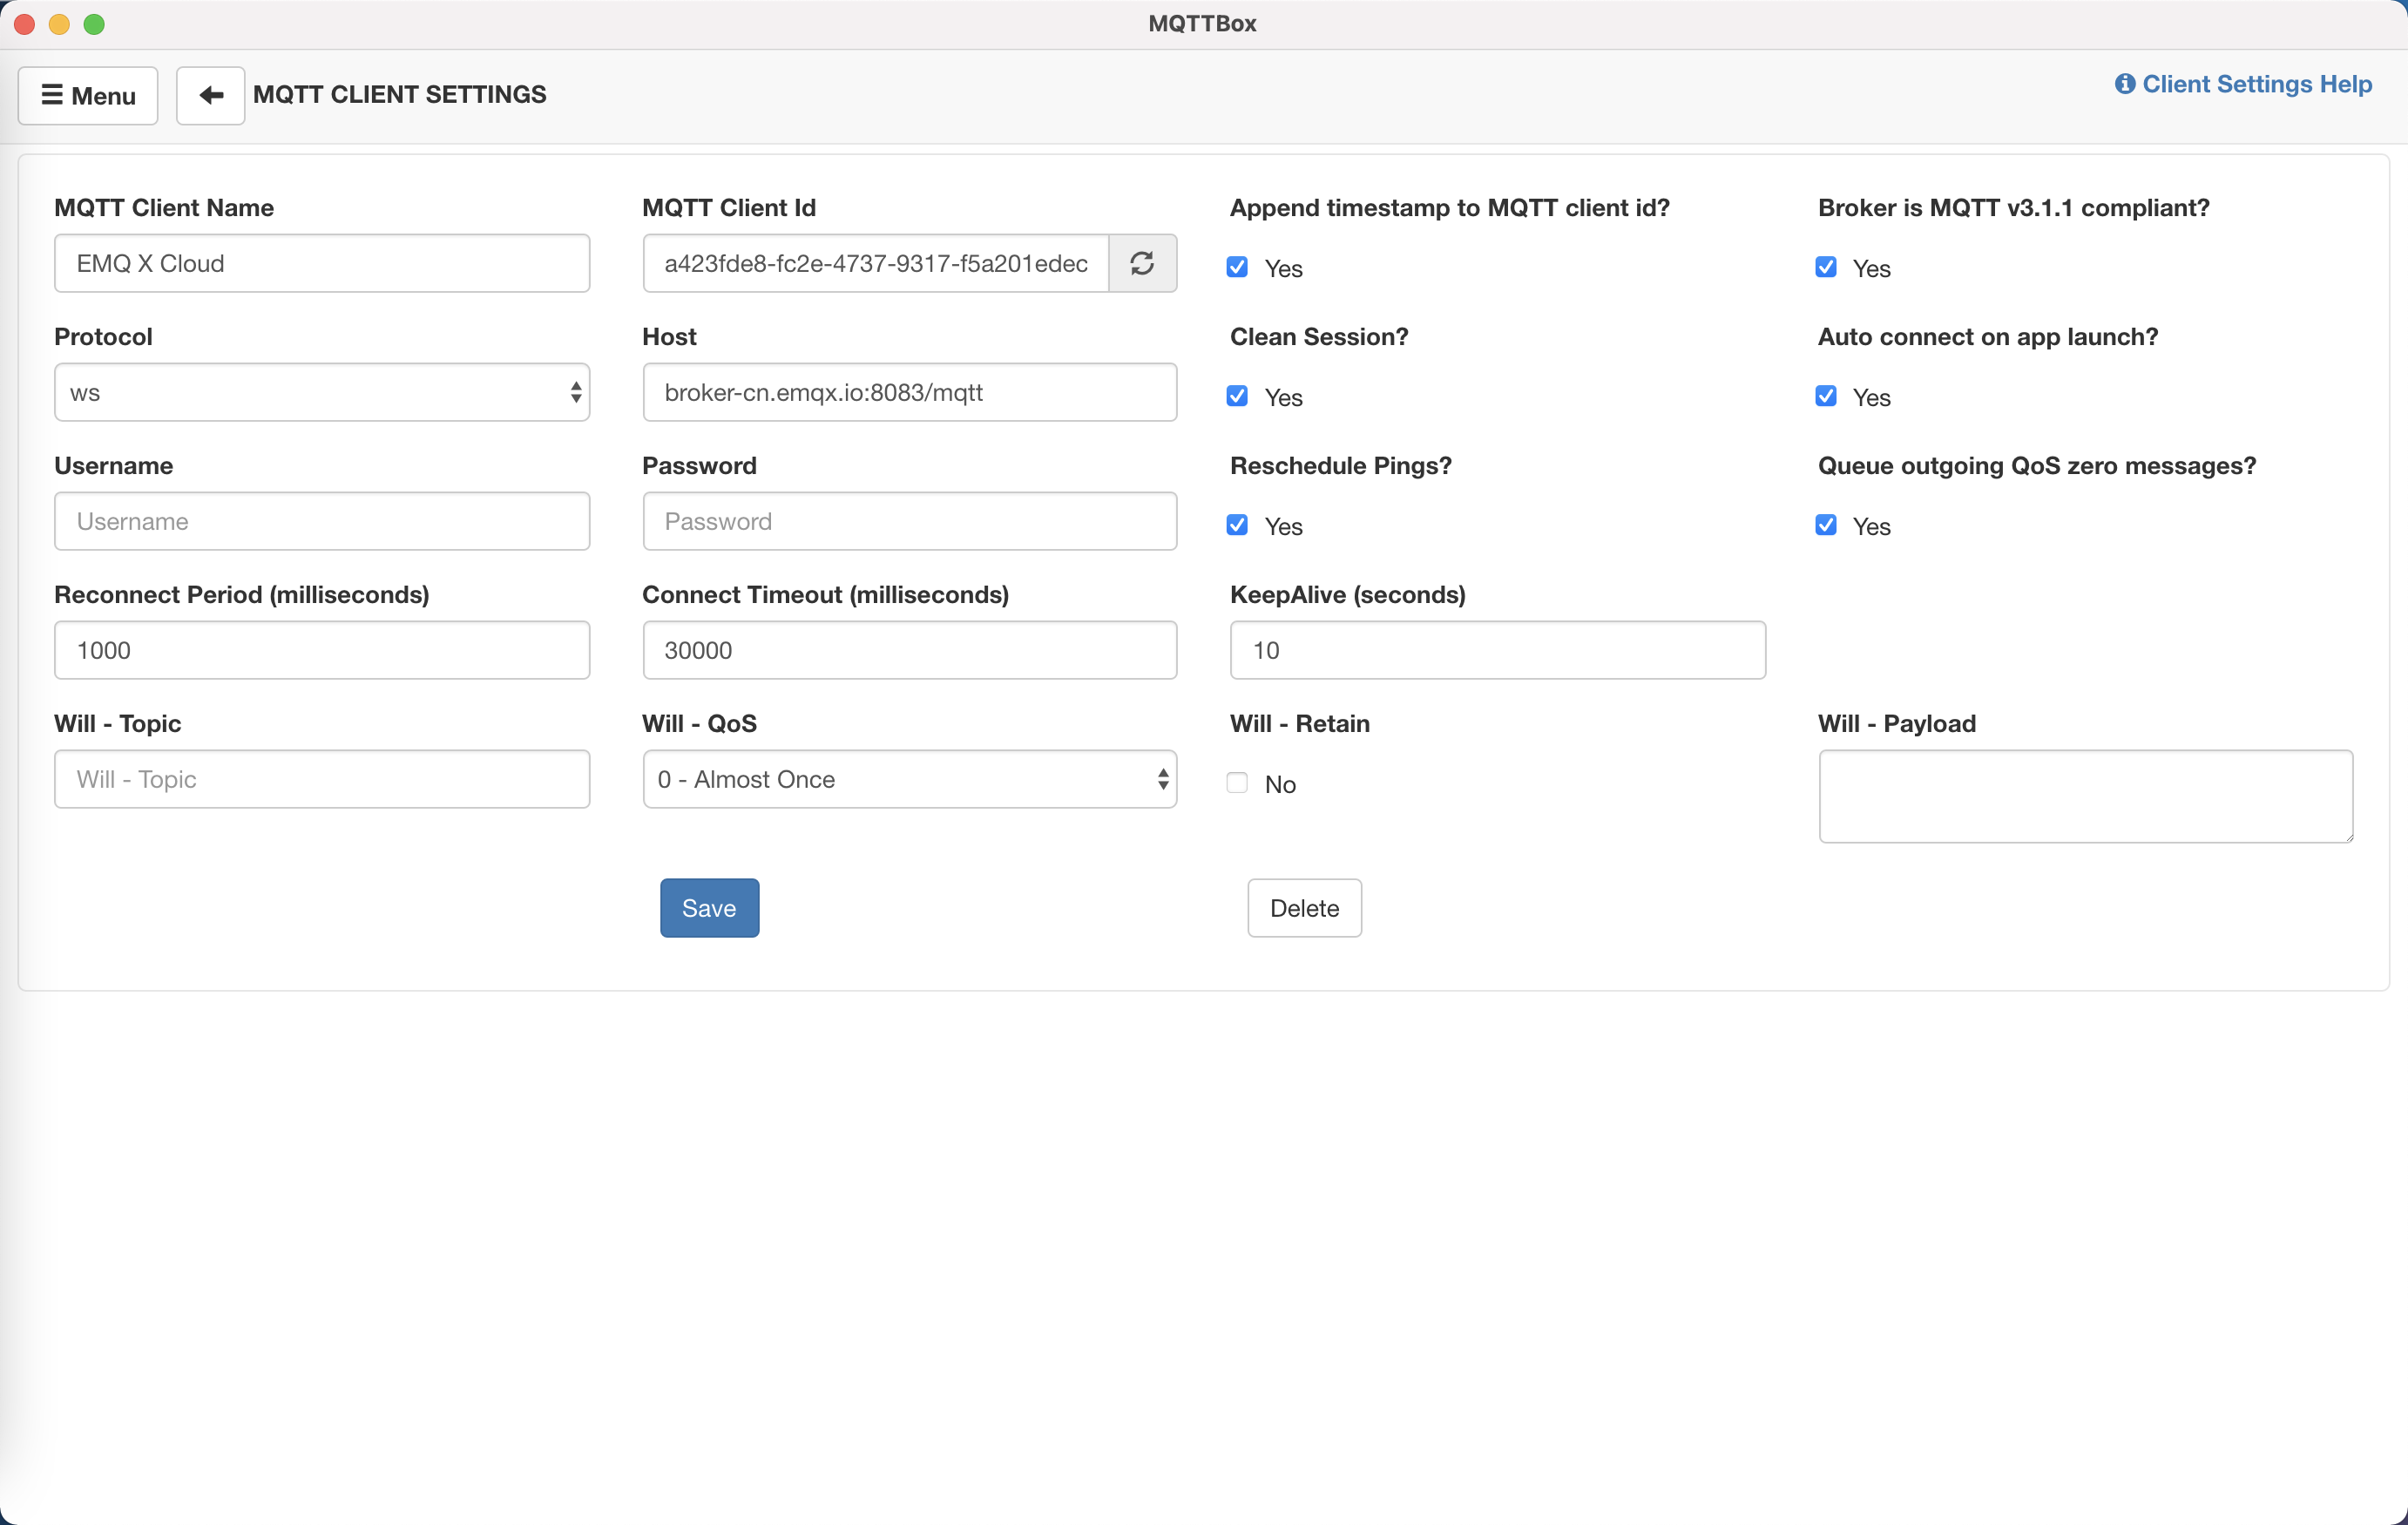Screen dimensions: 2408x1525
Task: Click the MQTT CLIENT SETTINGS header tab
Action: pyautogui.click(x=400, y=93)
